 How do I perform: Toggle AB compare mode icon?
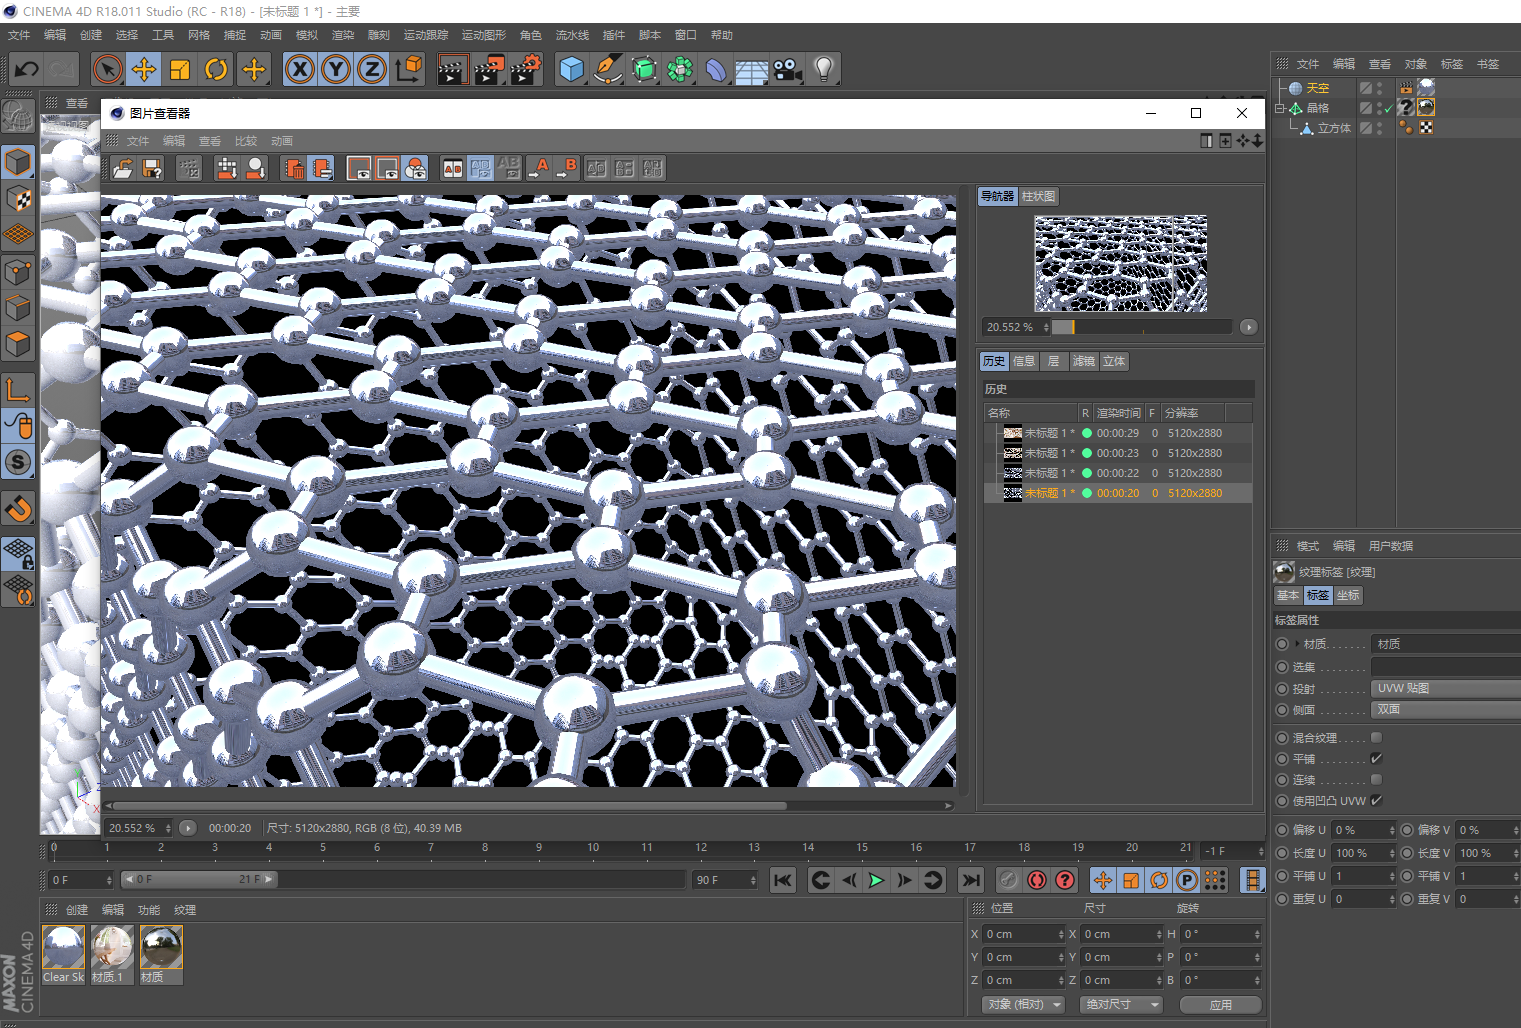pos(453,168)
